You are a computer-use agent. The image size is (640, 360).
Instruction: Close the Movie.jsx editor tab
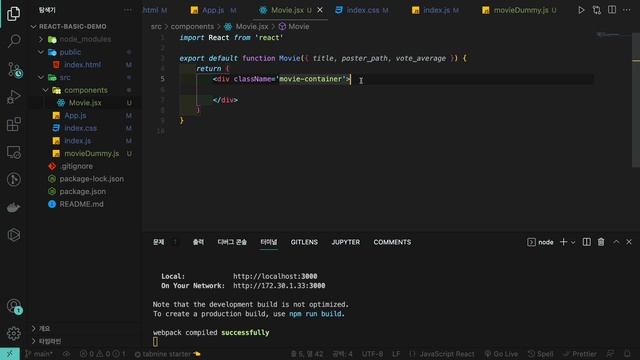coord(320,10)
